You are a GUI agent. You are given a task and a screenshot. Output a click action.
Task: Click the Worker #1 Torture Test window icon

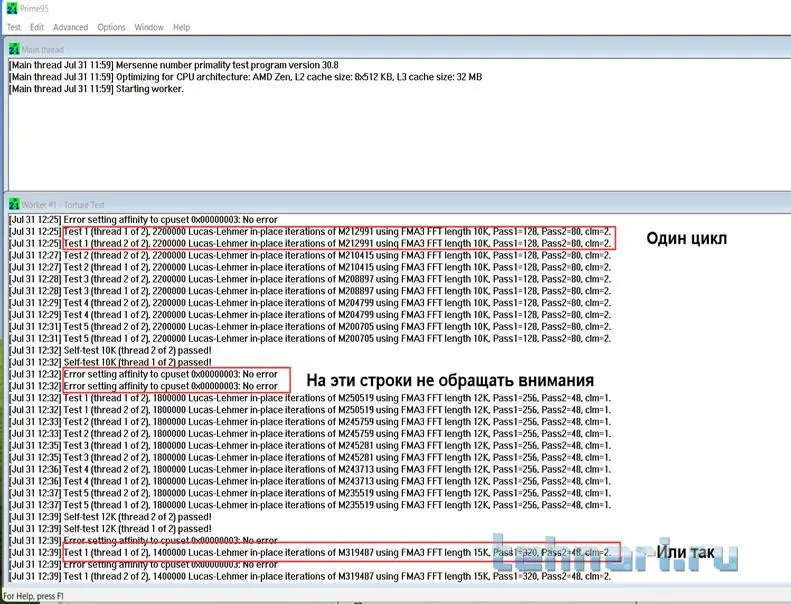(x=15, y=204)
